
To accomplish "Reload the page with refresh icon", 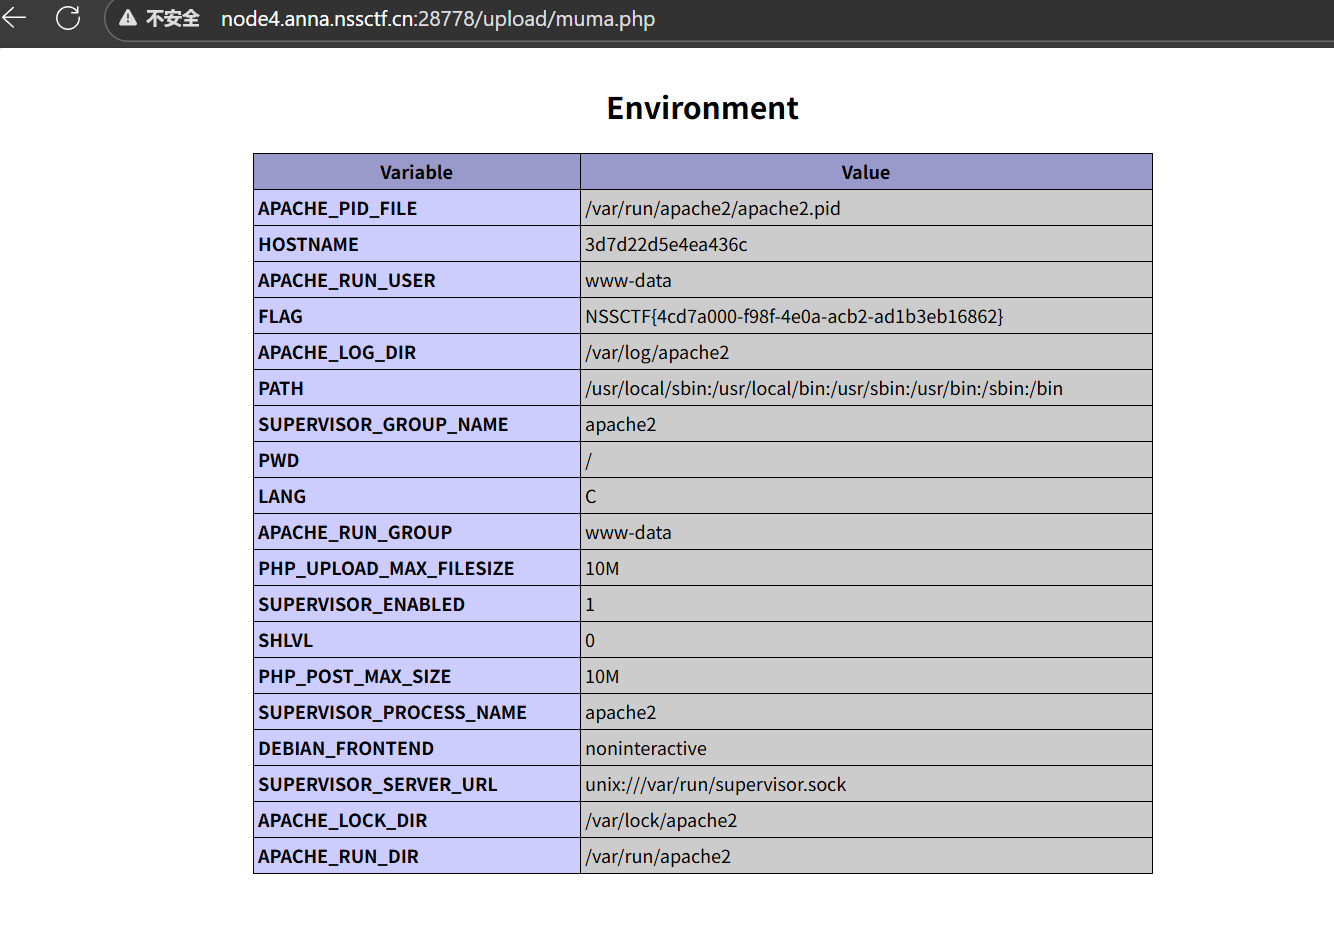I will (68, 18).
